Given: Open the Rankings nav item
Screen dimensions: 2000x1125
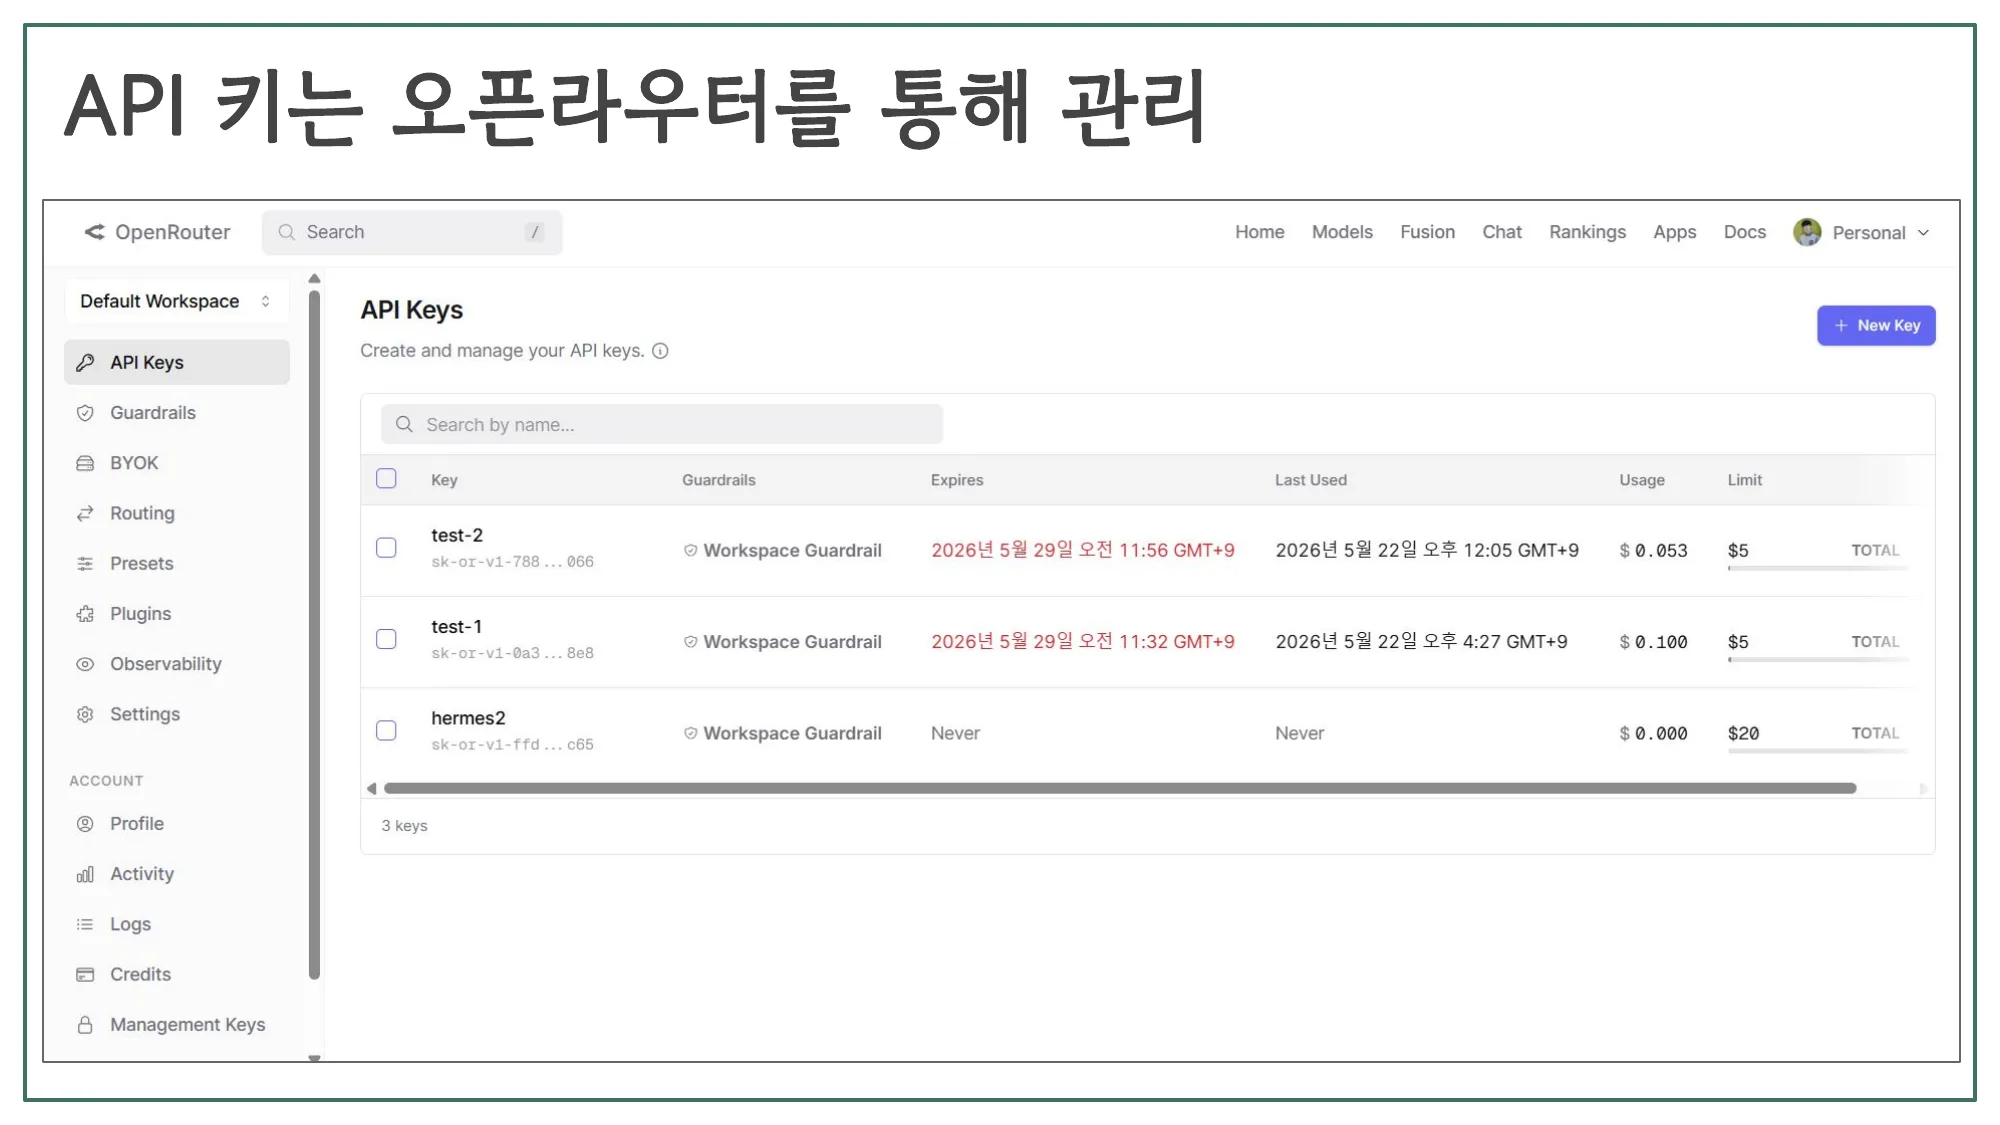Looking at the screenshot, I should point(1588,232).
